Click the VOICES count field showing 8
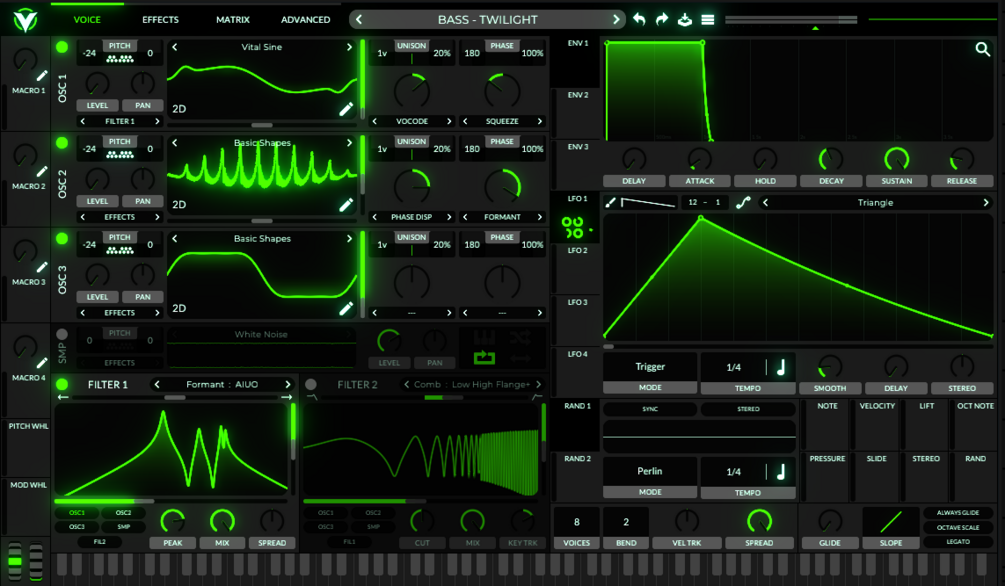Screen dimensions: 1005x586 click(576, 522)
